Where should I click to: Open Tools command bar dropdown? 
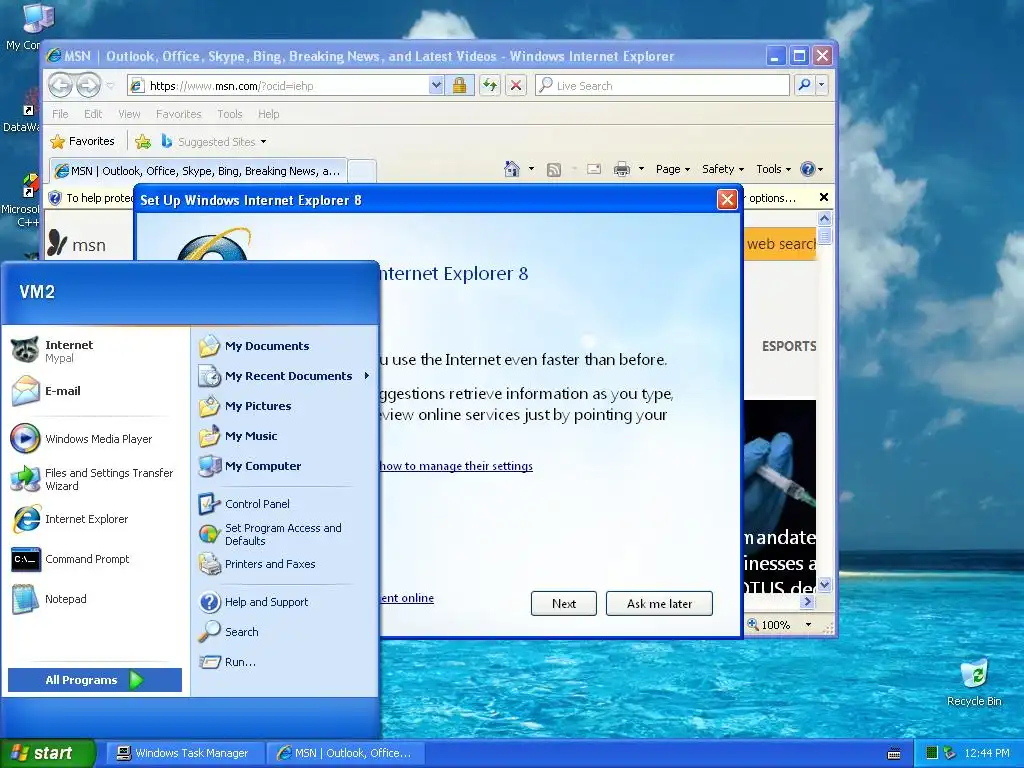pyautogui.click(x=773, y=169)
